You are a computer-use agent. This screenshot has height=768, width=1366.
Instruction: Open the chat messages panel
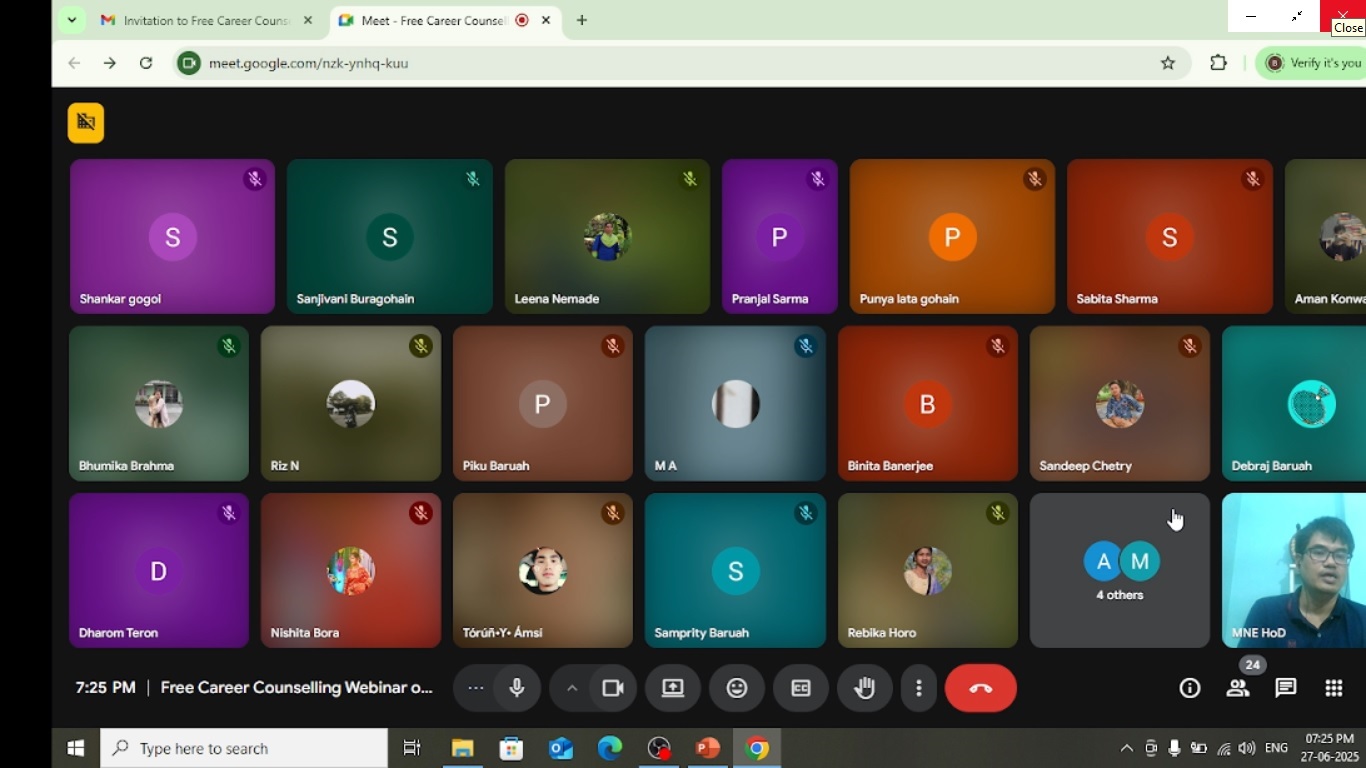(x=1286, y=688)
